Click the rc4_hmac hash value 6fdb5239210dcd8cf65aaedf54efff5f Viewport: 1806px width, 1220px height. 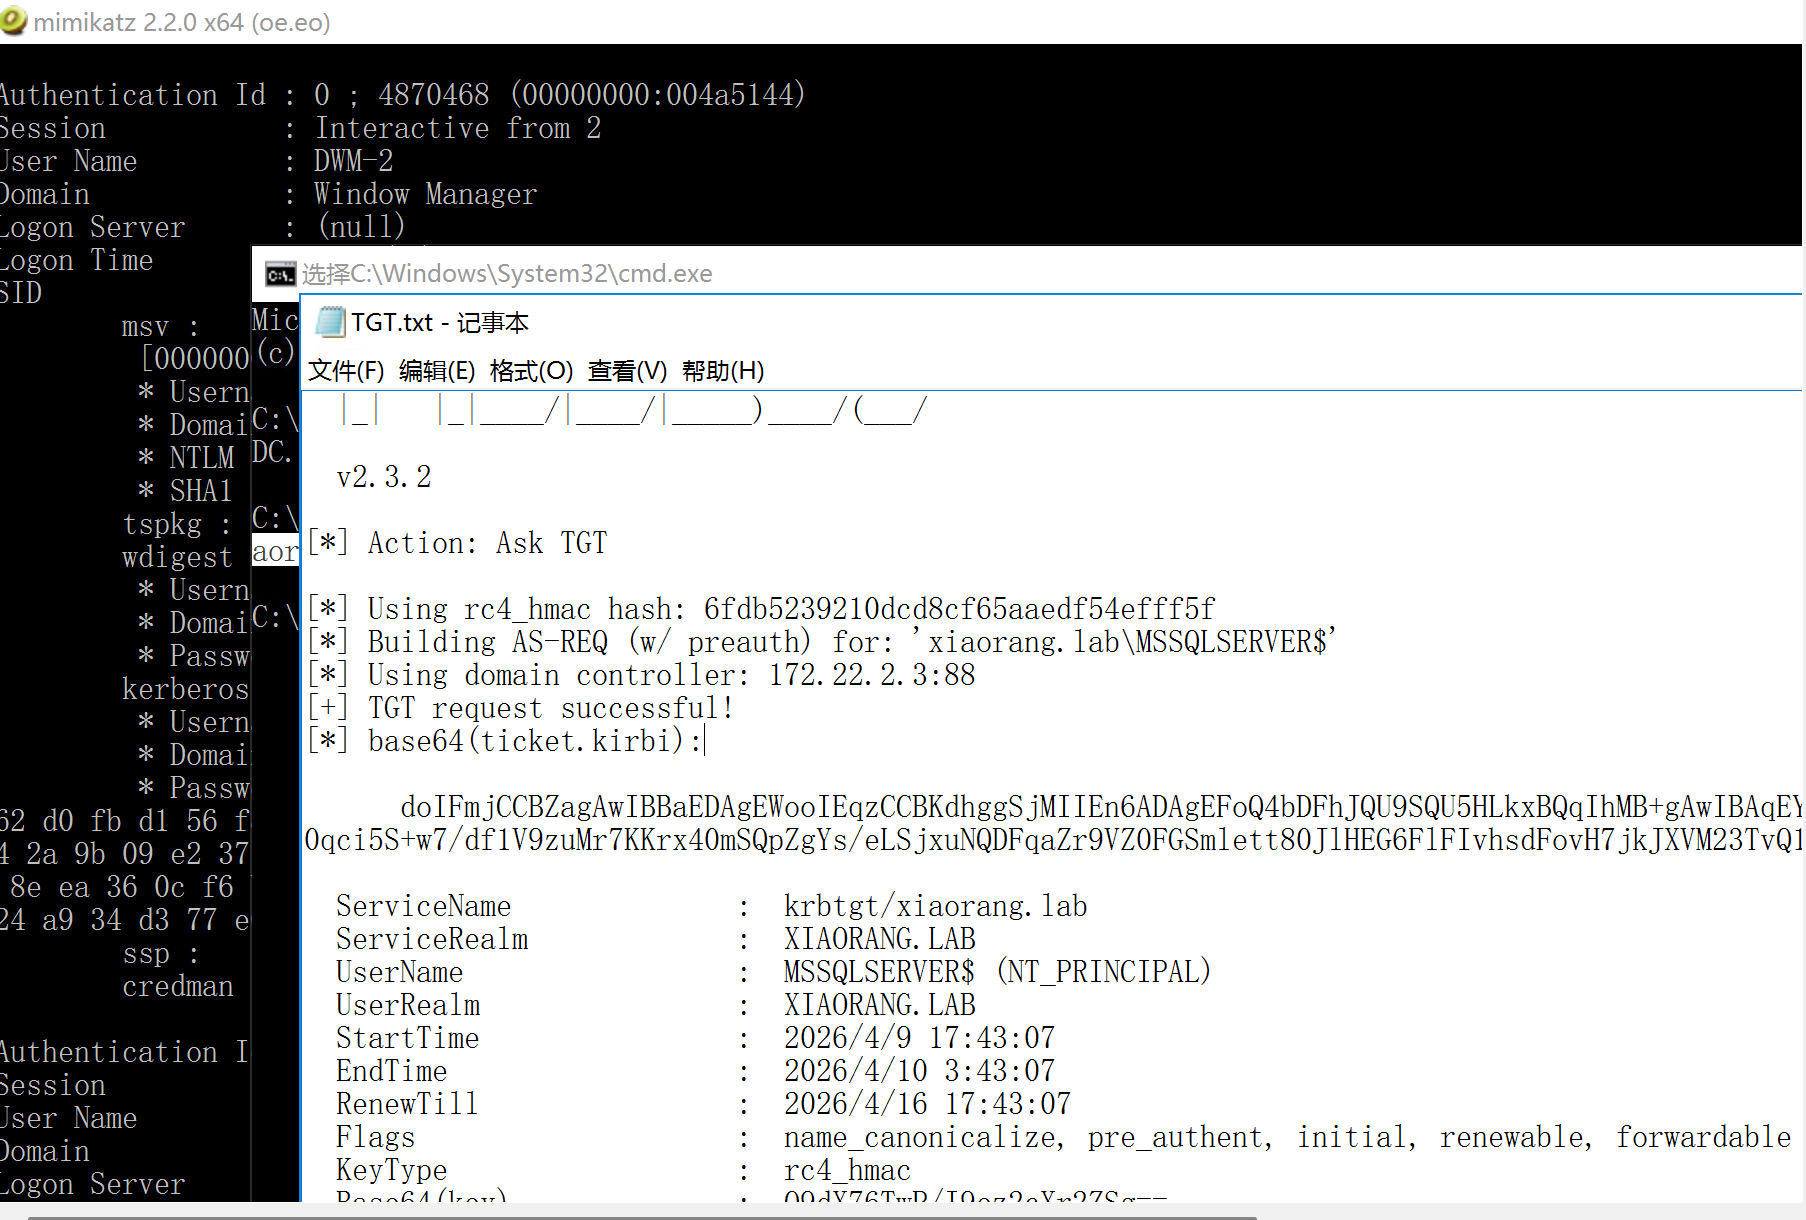959,609
